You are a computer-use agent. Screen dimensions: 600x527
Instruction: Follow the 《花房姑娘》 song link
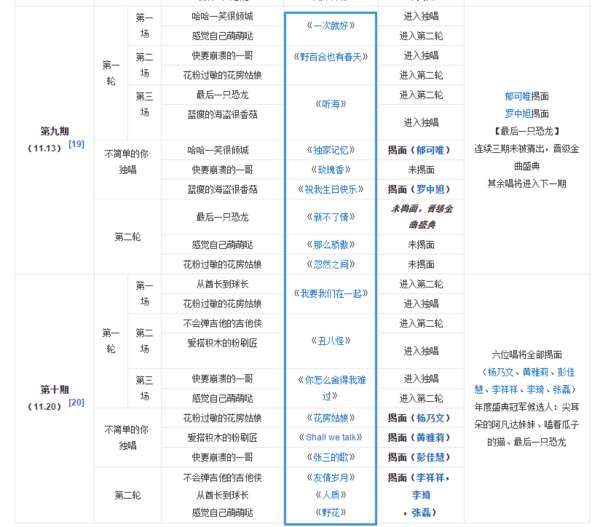(x=331, y=418)
